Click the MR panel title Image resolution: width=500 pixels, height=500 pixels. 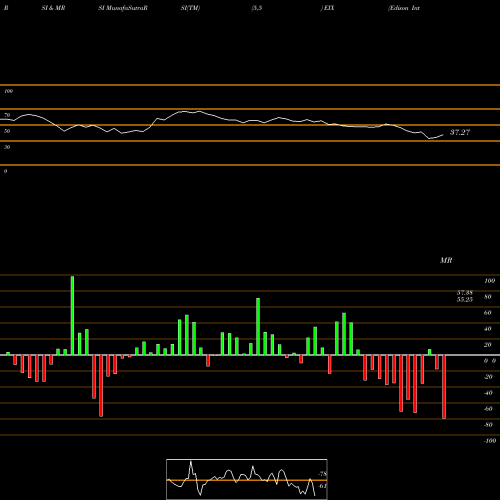446,260
